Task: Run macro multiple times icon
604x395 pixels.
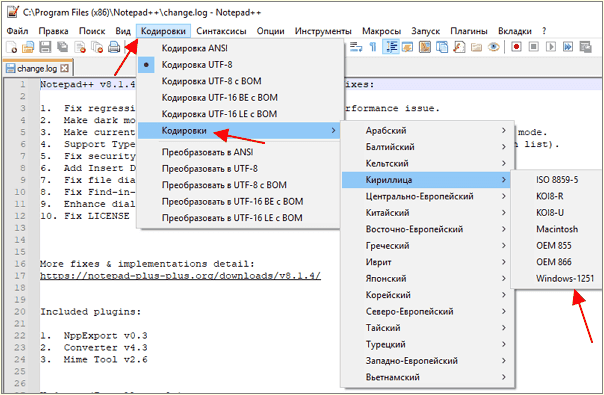Action: pyautogui.click(x=568, y=47)
